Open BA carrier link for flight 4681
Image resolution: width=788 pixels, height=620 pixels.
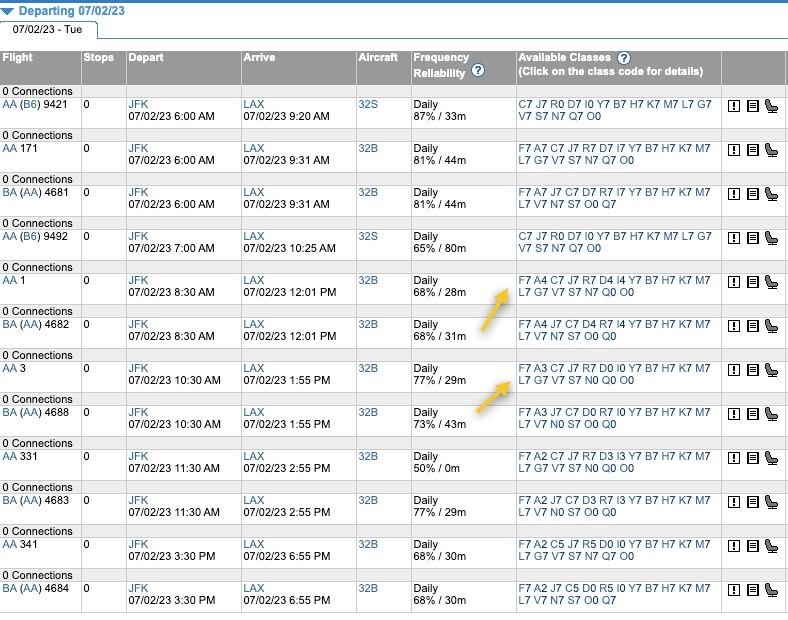tap(10, 192)
